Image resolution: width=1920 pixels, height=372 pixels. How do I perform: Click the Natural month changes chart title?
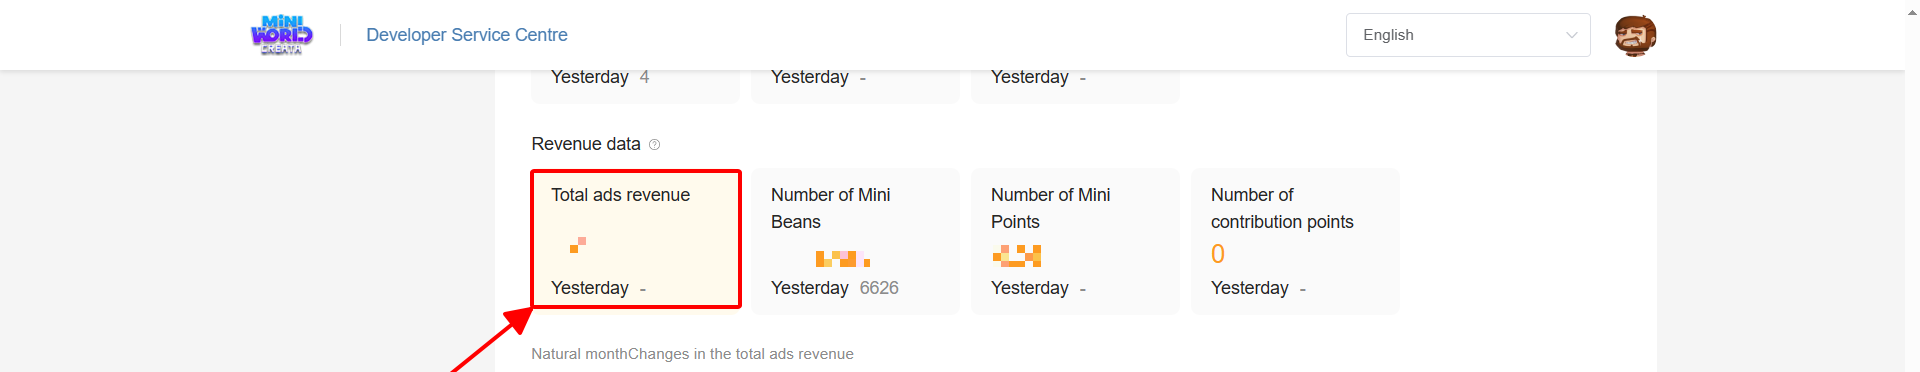[692, 354]
